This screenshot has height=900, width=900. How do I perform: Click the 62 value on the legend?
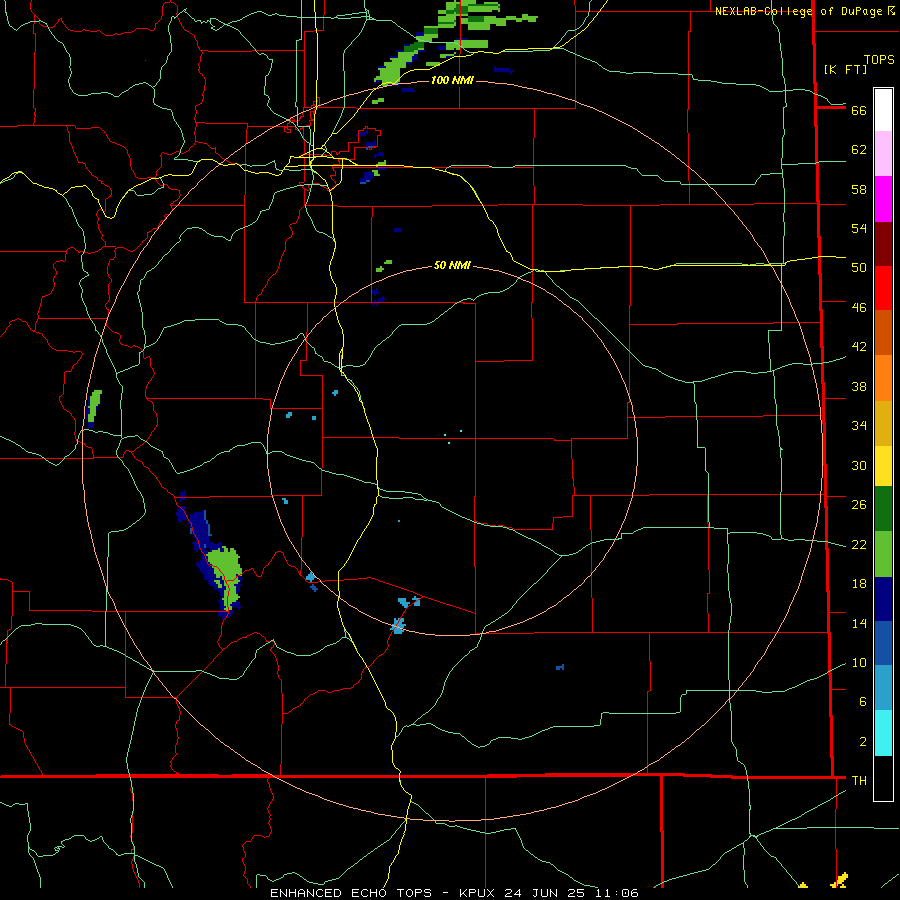859,150
